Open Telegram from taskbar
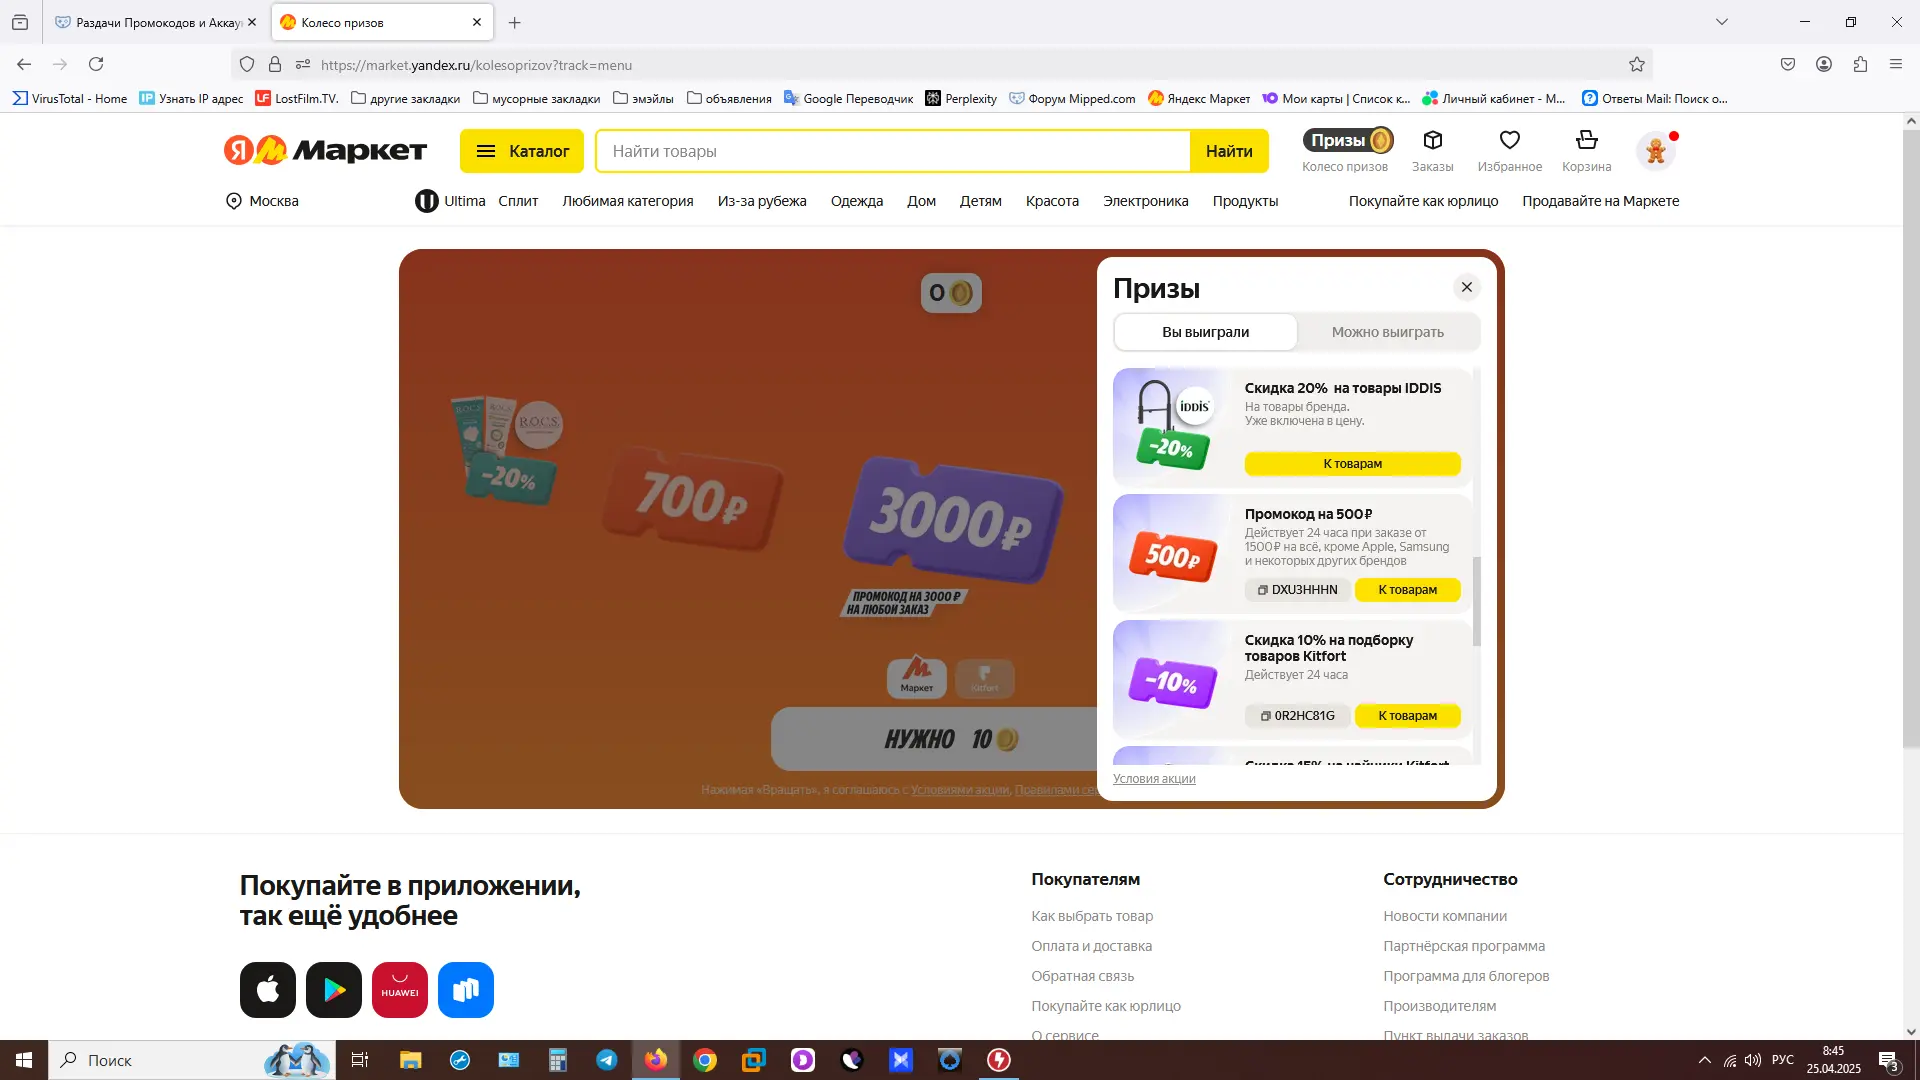This screenshot has width=1920, height=1080. point(607,1060)
